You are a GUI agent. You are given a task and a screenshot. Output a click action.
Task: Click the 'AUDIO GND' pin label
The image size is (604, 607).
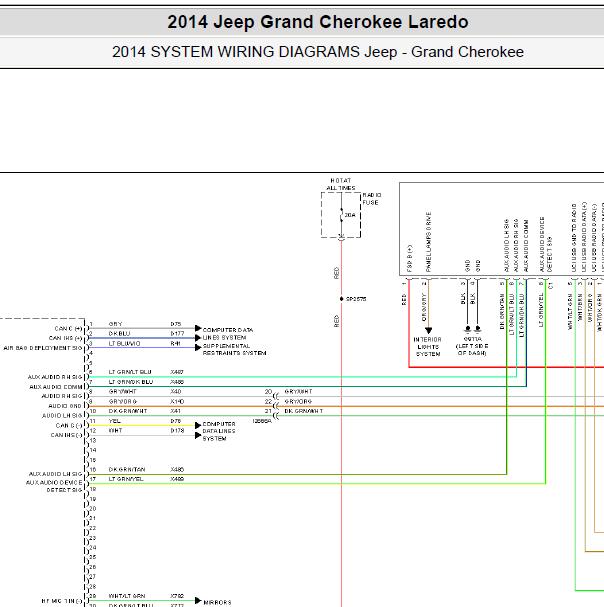pos(65,406)
